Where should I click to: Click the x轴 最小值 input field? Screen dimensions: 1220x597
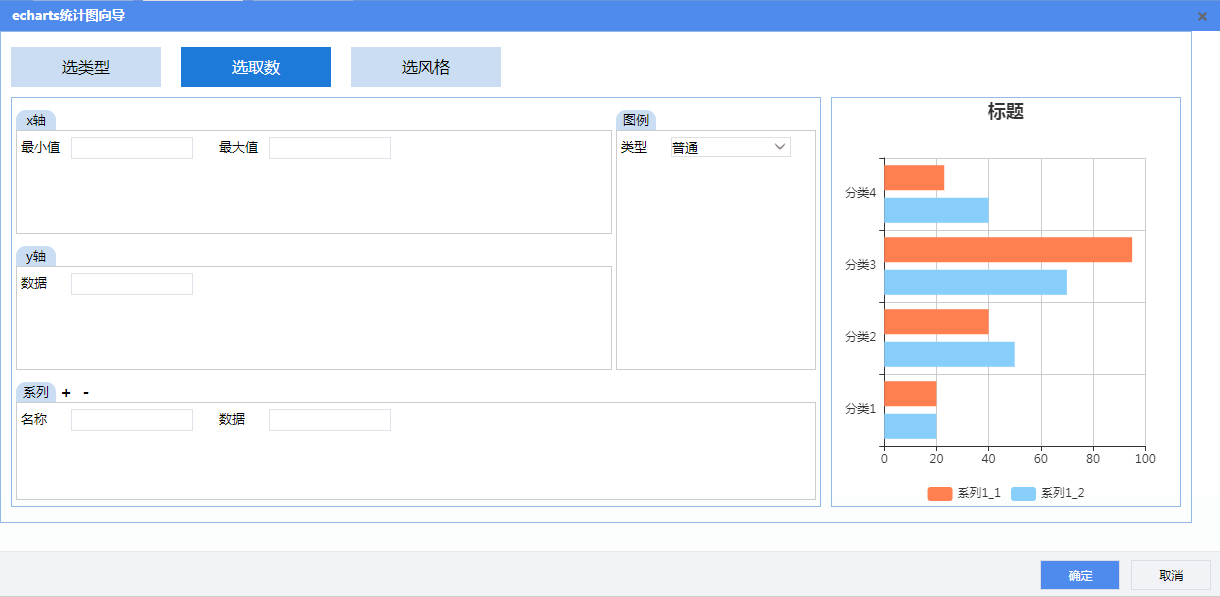[132, 148]
